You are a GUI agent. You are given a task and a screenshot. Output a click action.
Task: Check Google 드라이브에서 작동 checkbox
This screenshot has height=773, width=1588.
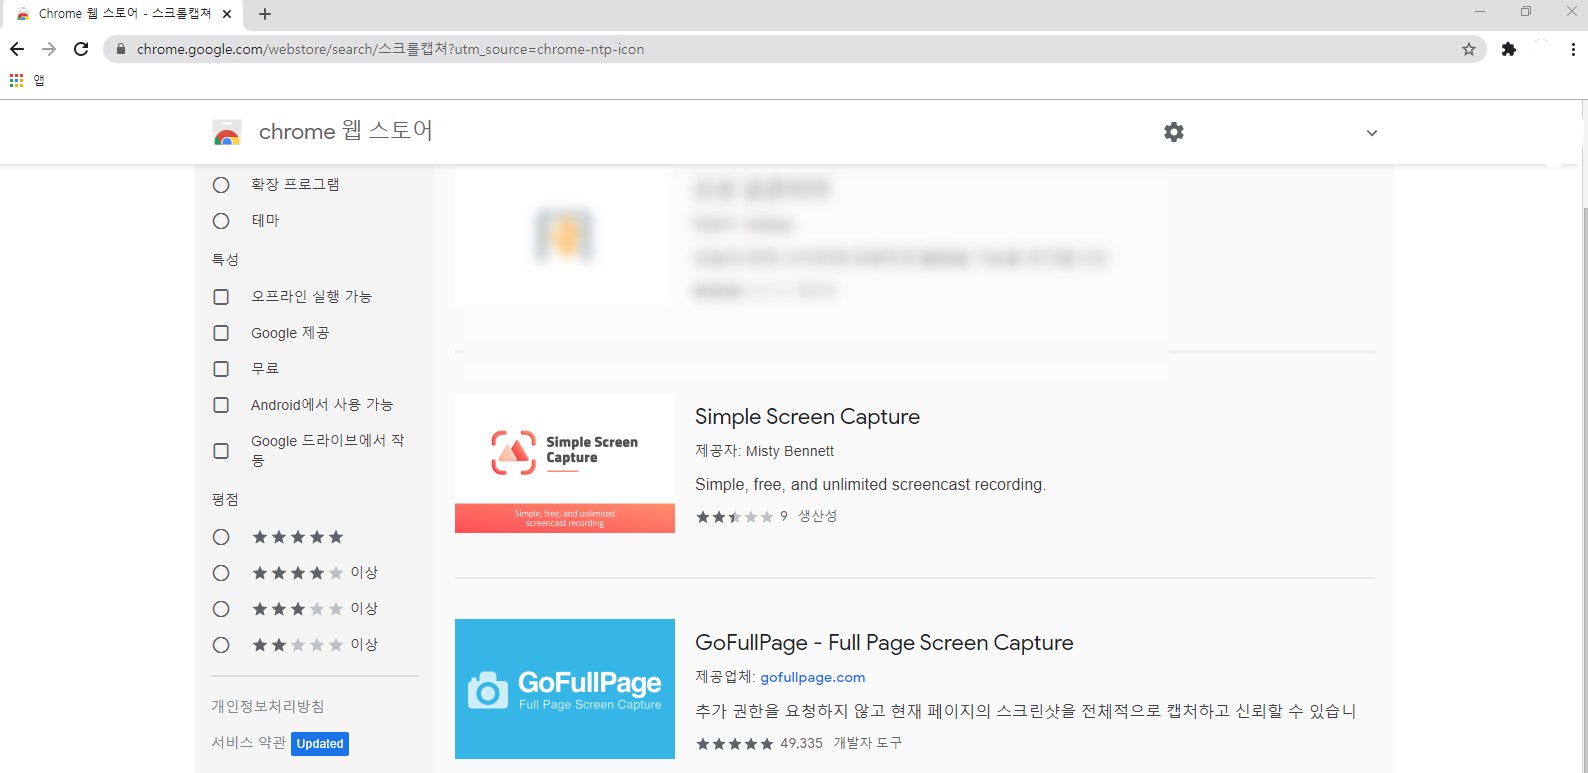tap(221, 451)
